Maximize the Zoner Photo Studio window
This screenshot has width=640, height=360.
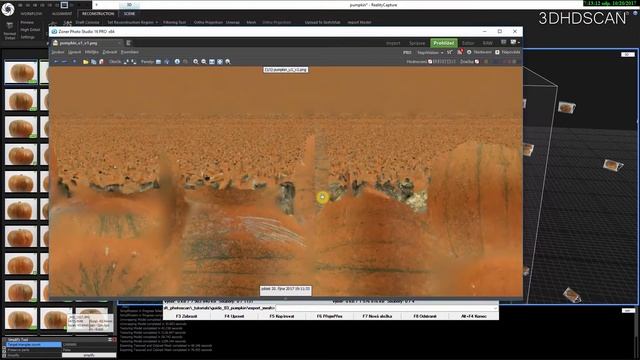(500, 31)
